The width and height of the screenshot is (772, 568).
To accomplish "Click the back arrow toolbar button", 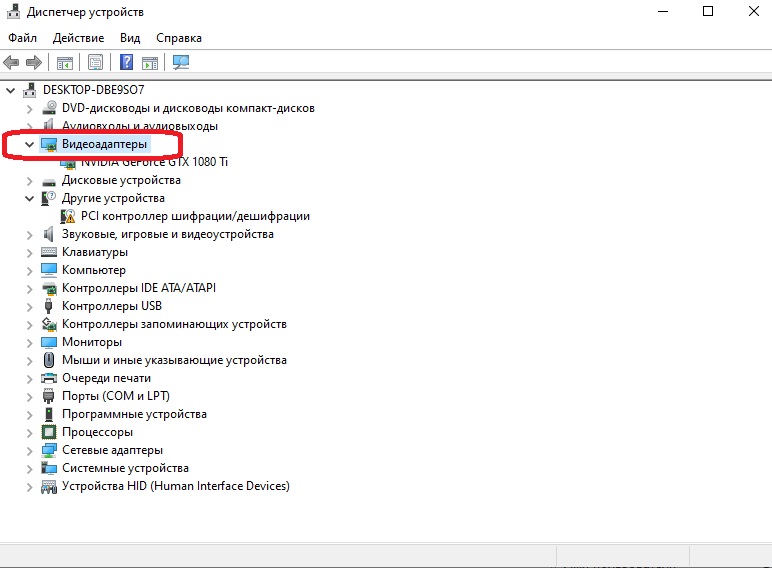I will click(x=12, y=62).
